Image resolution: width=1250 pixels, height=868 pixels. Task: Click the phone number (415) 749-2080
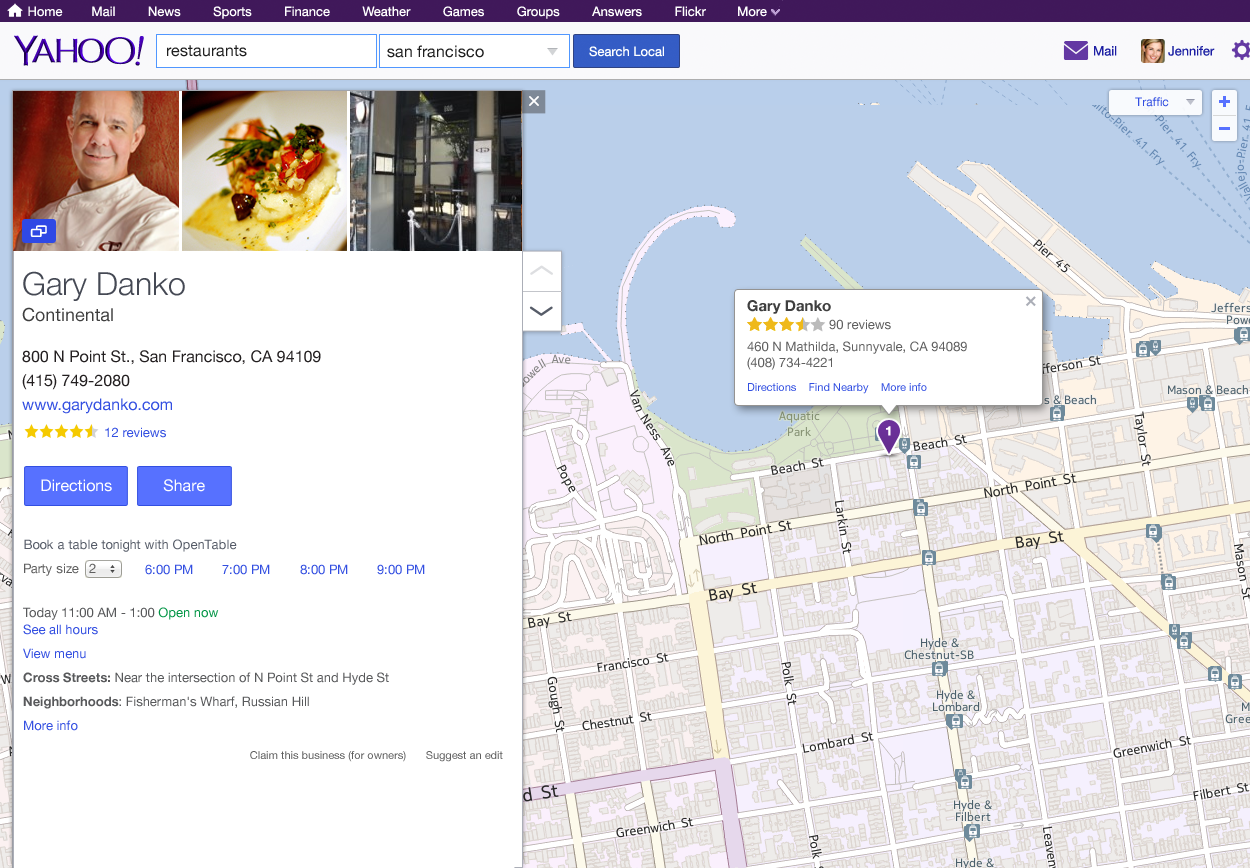coord(76,381)
